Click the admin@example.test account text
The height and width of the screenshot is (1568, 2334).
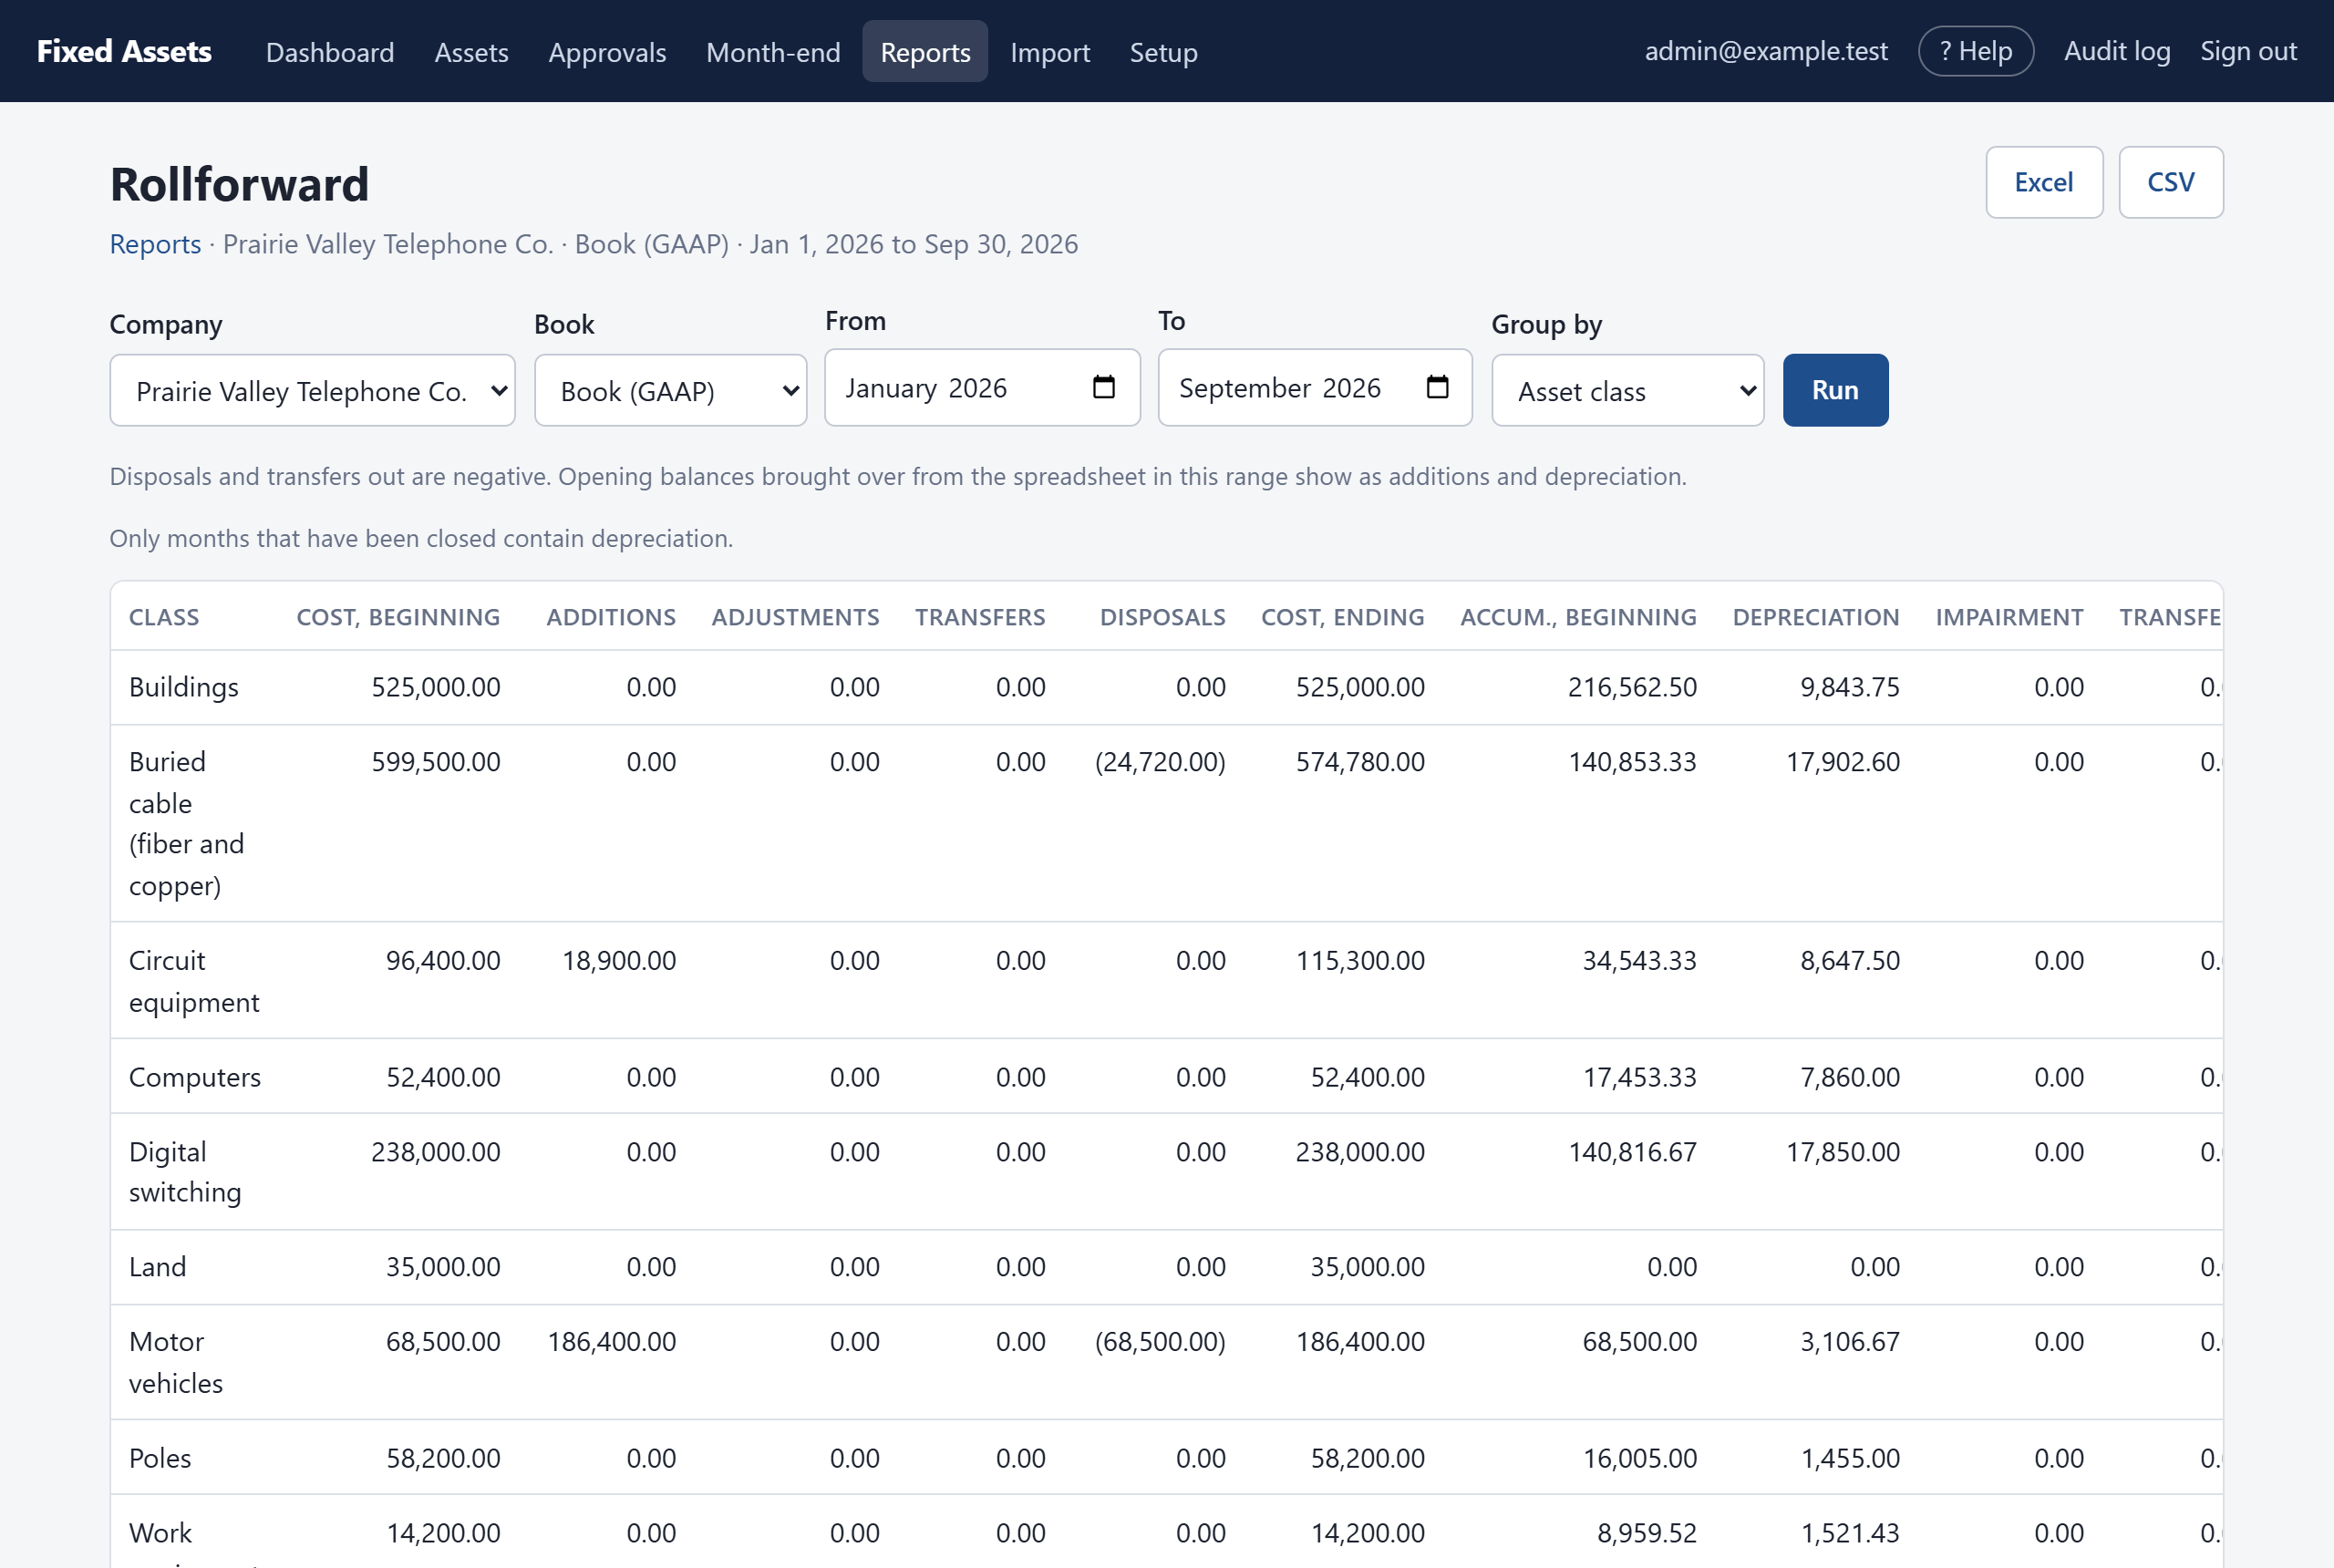pyautogui.click(x=1766, y=51)
